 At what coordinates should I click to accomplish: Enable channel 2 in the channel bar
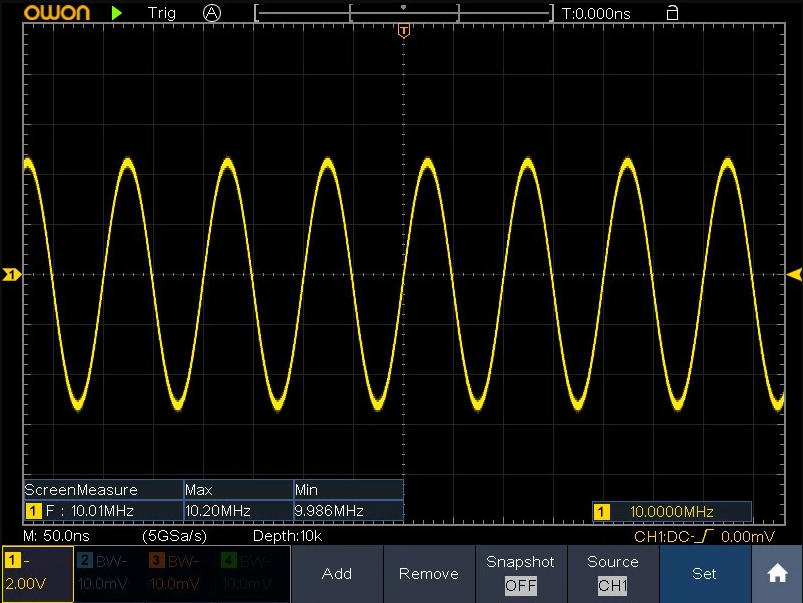point(109,574)
